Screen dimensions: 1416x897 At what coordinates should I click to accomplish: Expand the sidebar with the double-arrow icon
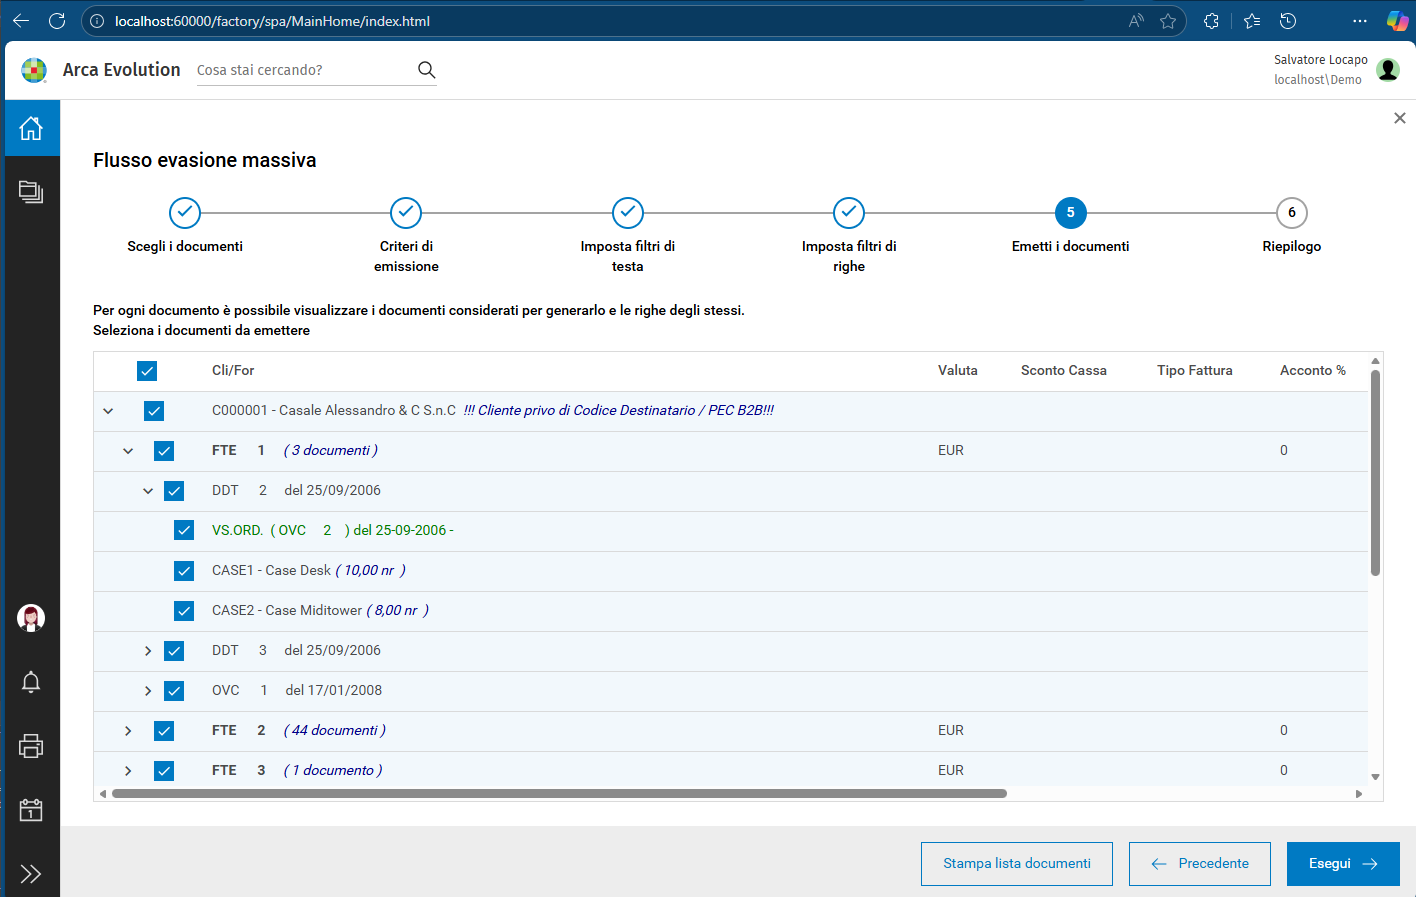[31, 874]
